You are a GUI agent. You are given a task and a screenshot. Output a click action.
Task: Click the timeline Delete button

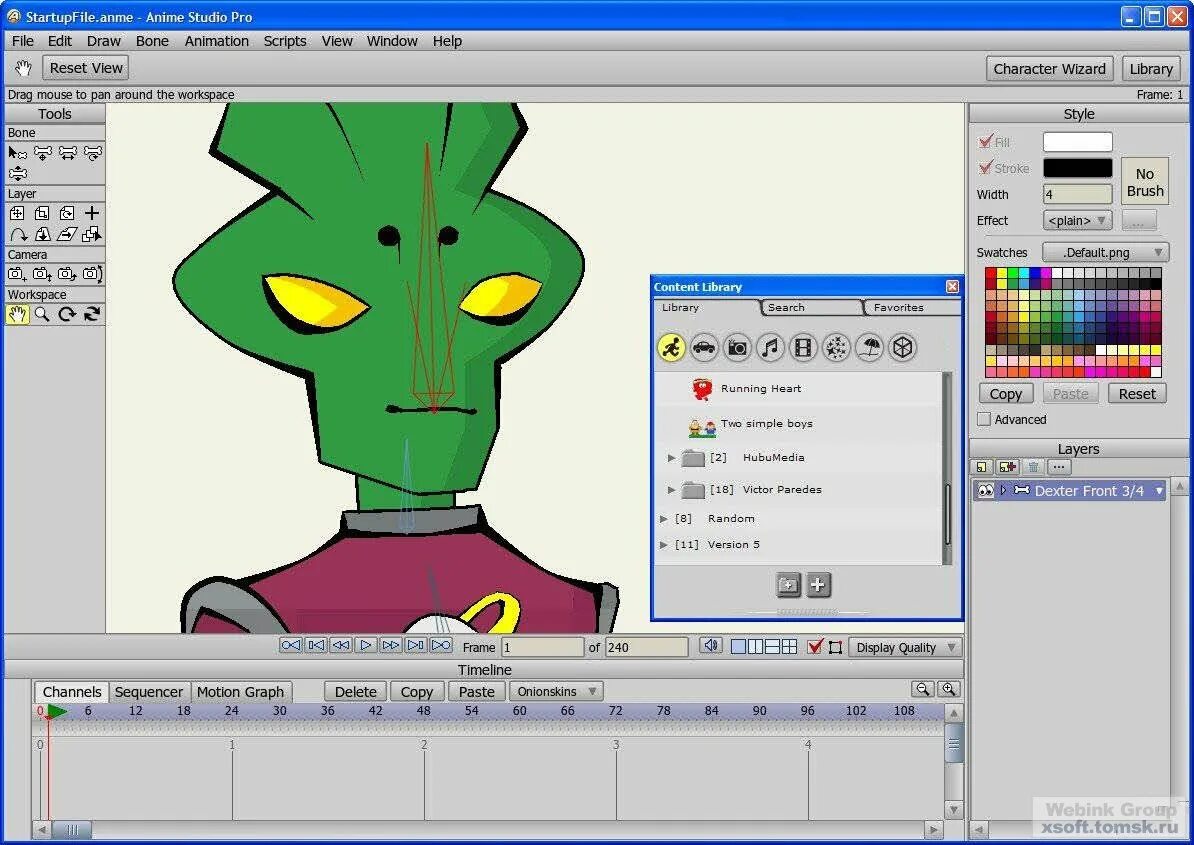point(356,691)
